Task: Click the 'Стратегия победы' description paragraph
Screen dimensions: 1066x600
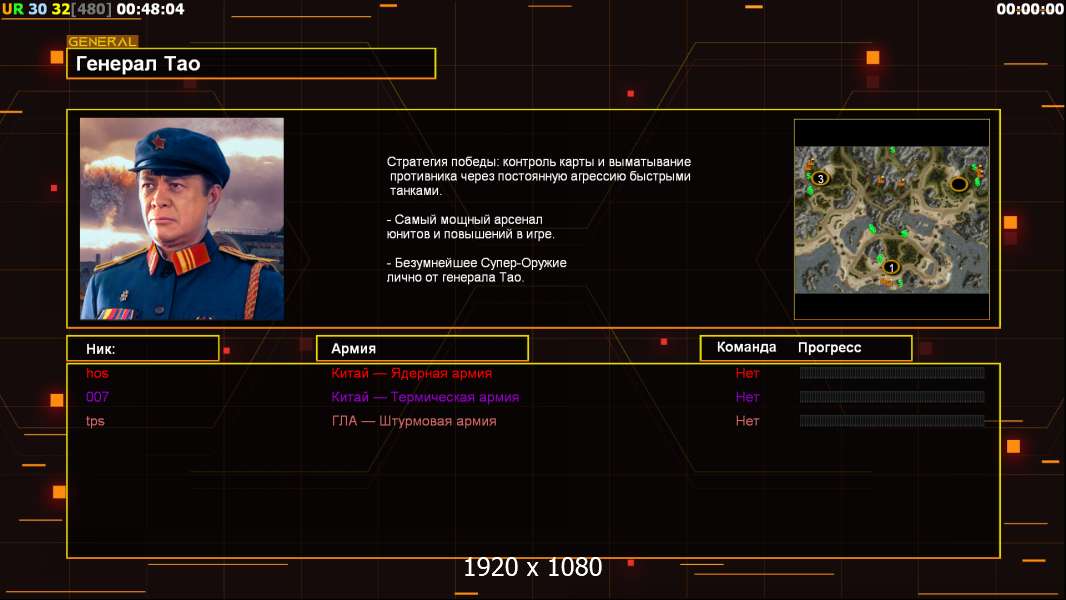Action: [x=538, y=176]
